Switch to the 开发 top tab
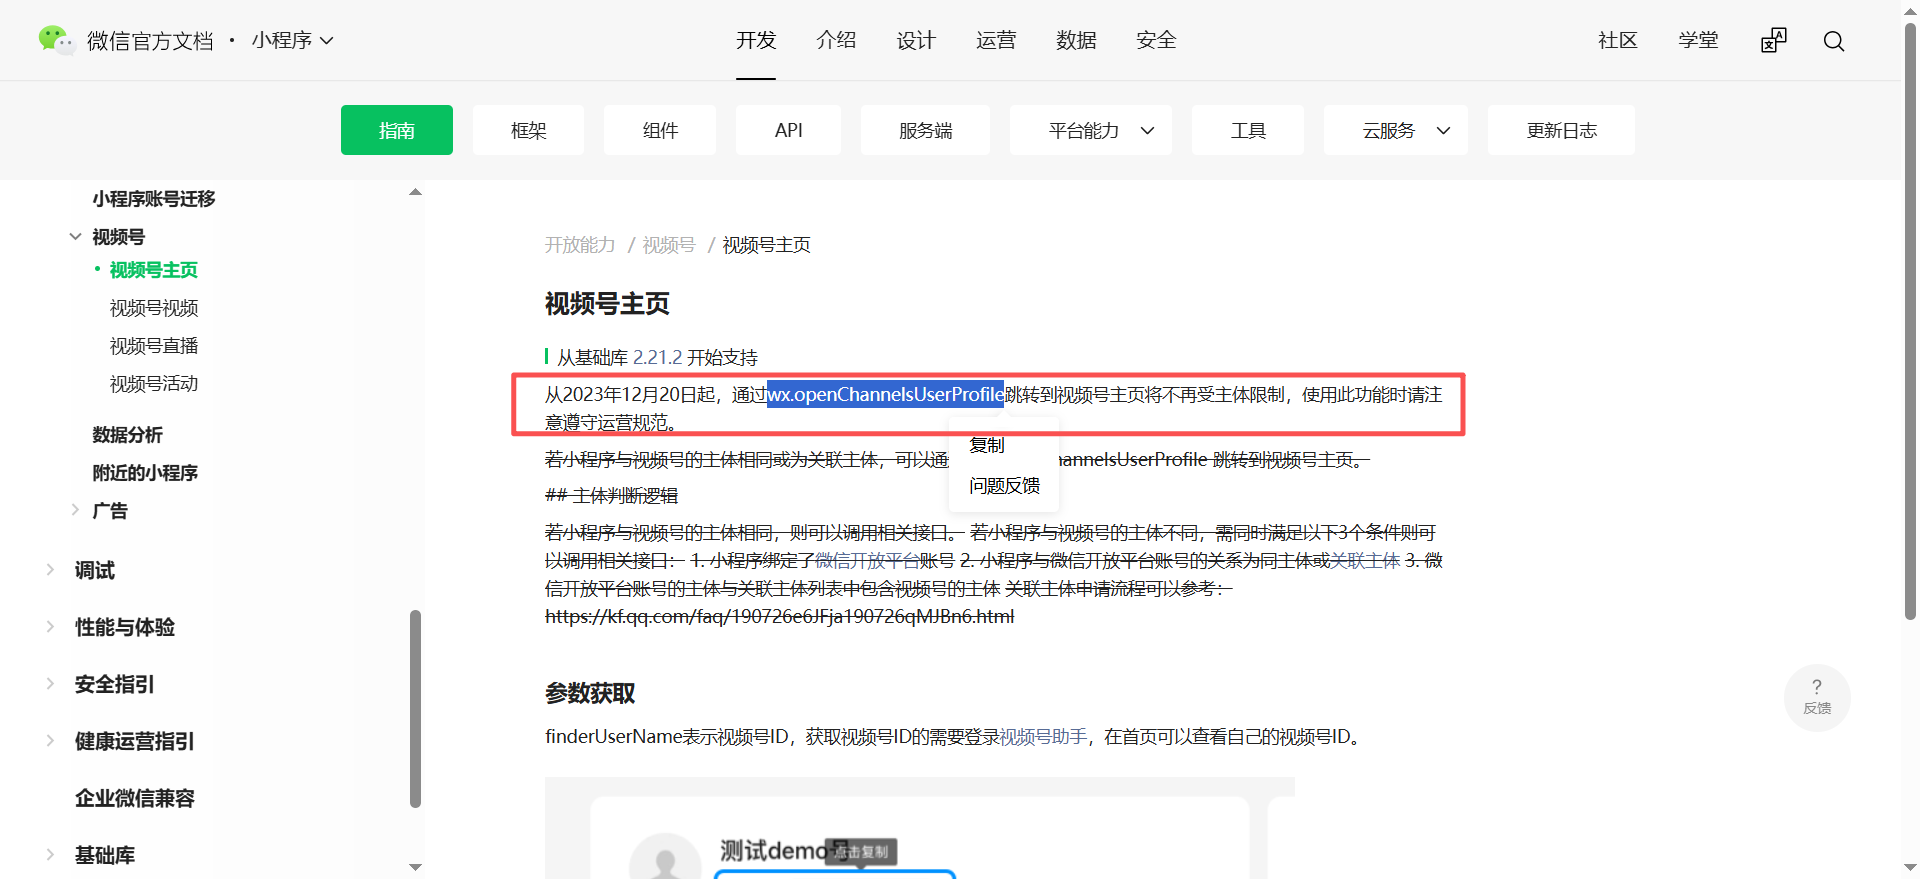 (756, 40)
